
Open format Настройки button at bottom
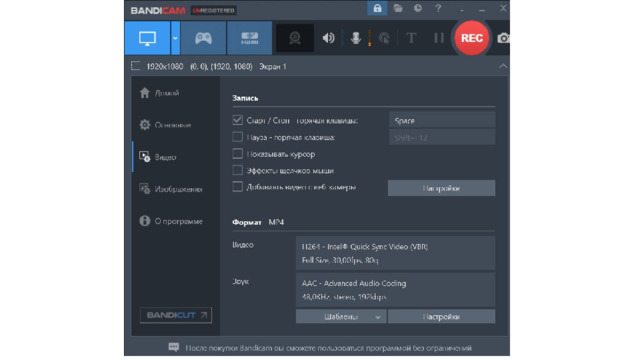441,316
